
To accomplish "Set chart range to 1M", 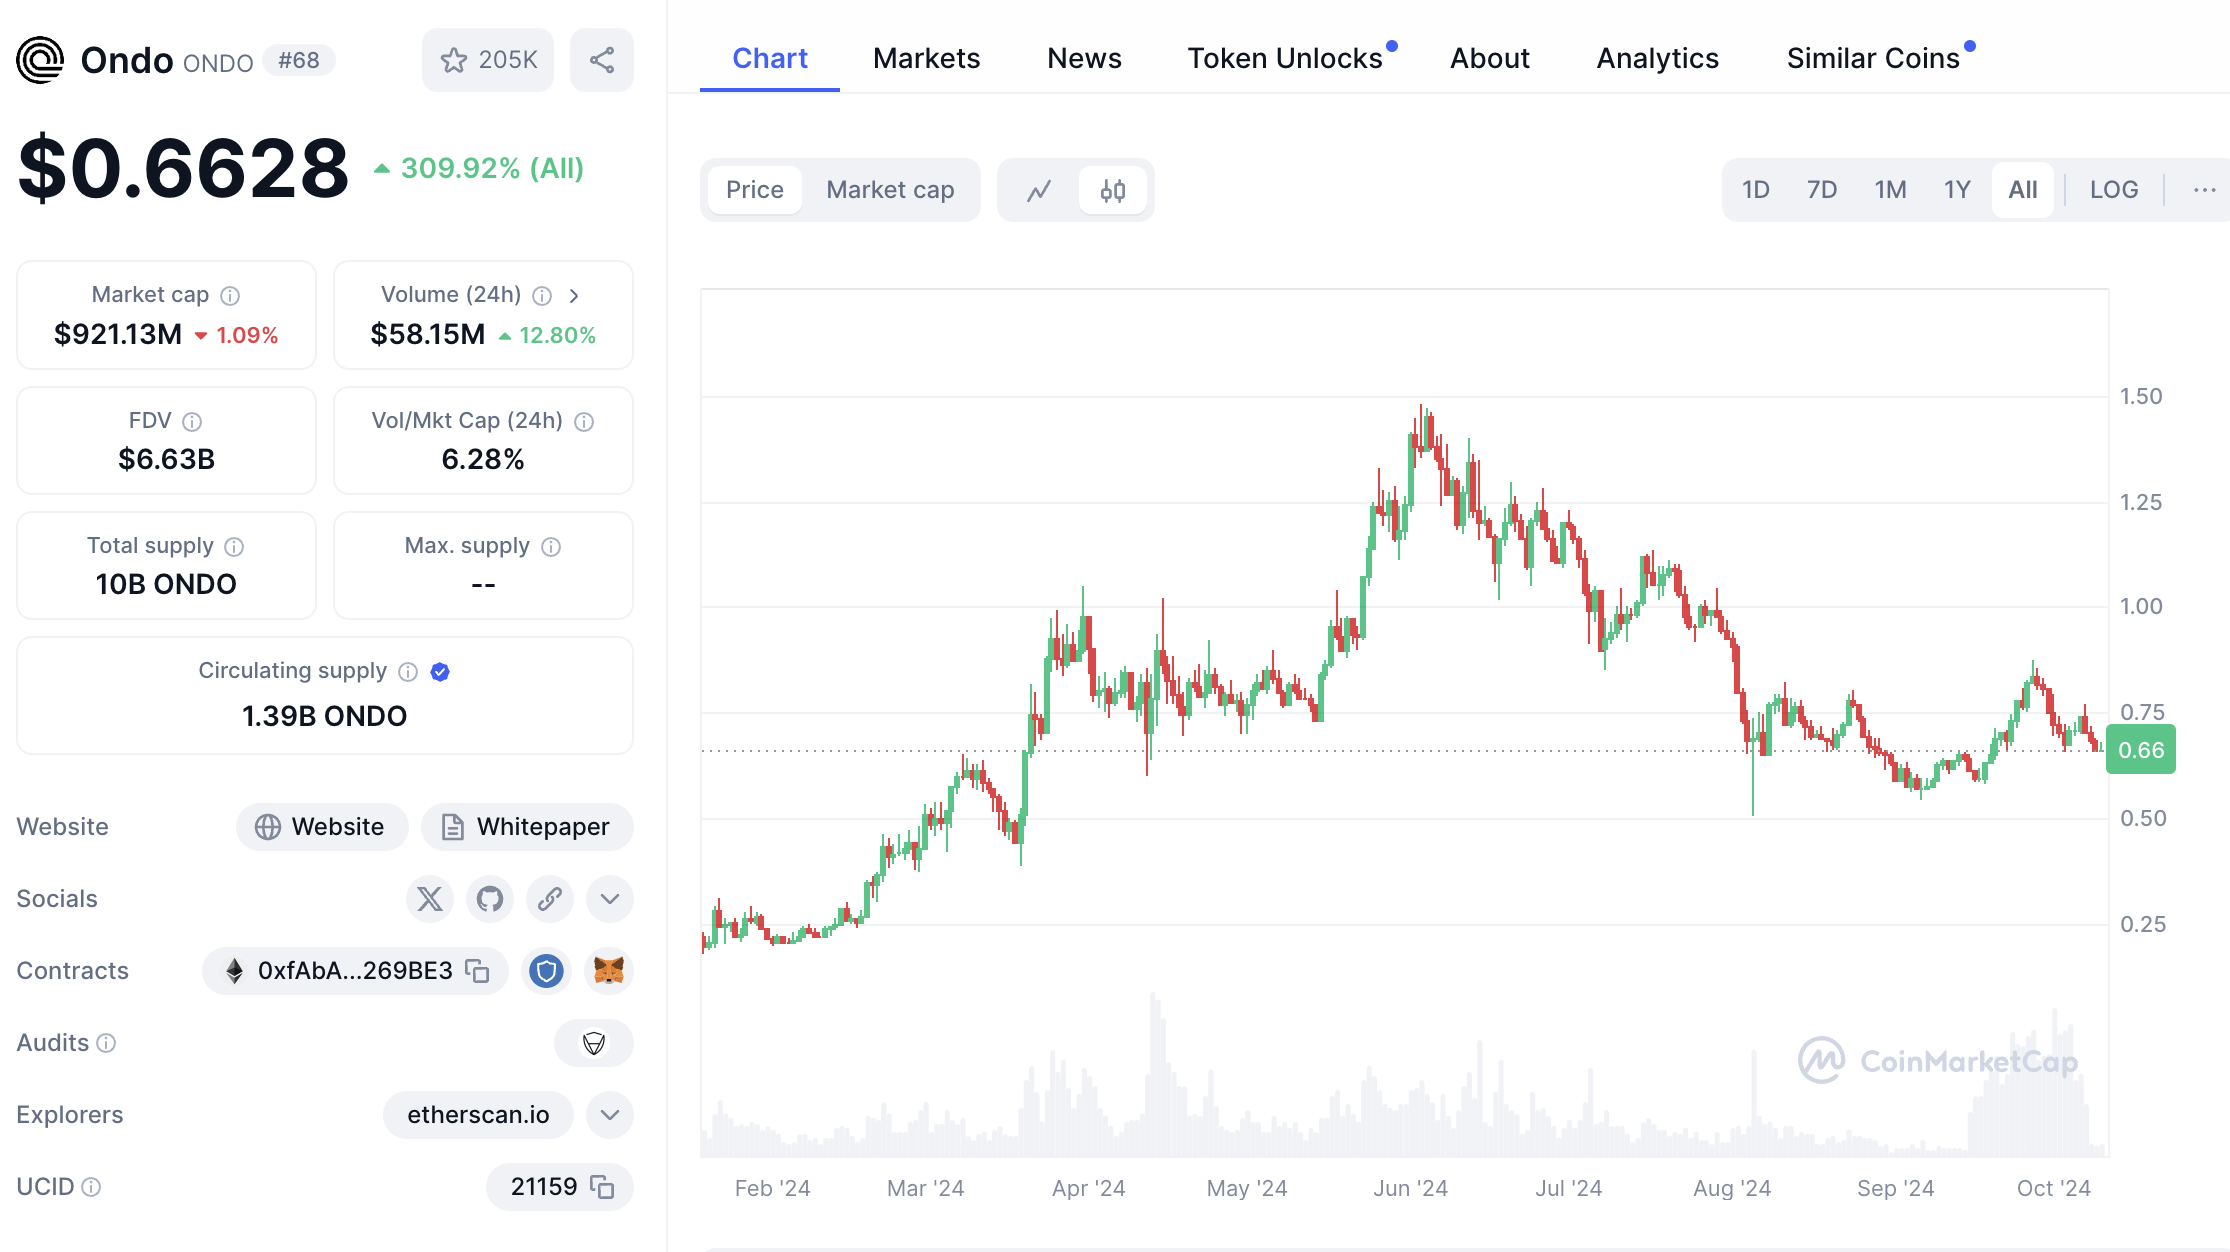I will [1890, 190].
